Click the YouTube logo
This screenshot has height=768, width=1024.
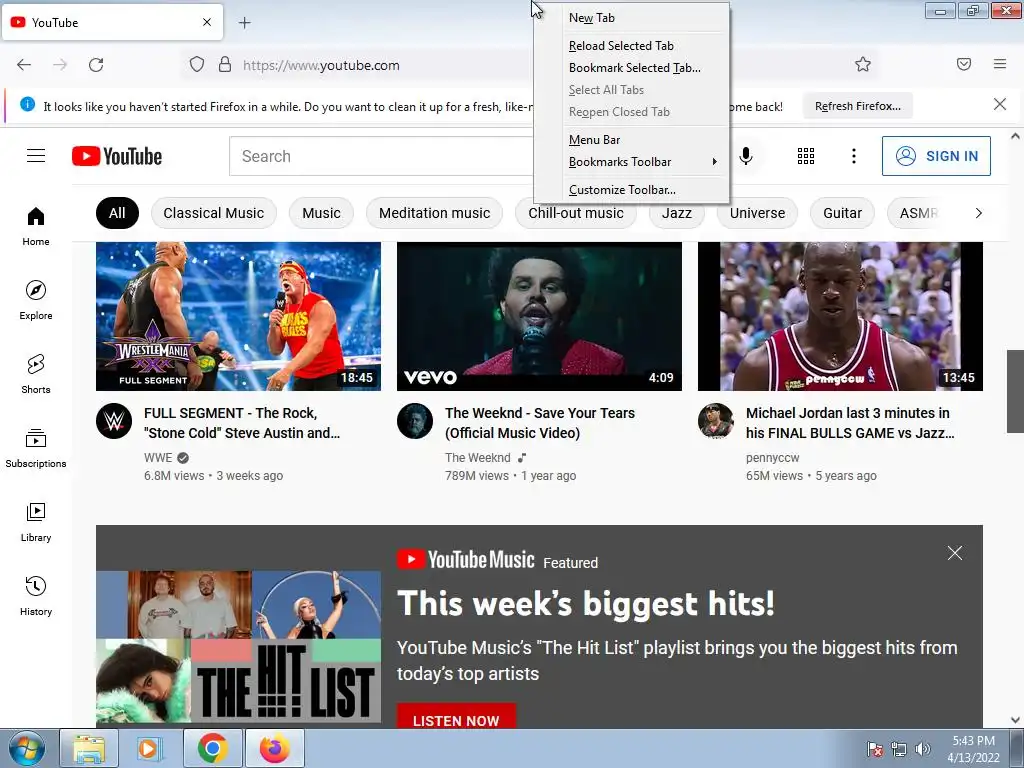click(x=117, y=156)
